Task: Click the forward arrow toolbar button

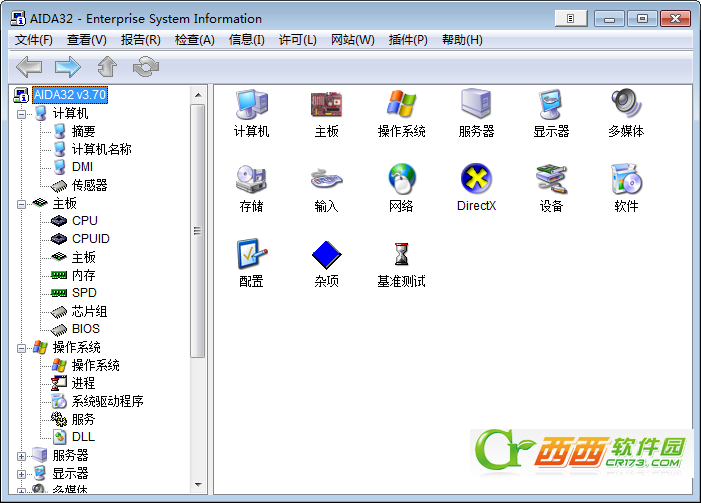Action: click(68, 67)
